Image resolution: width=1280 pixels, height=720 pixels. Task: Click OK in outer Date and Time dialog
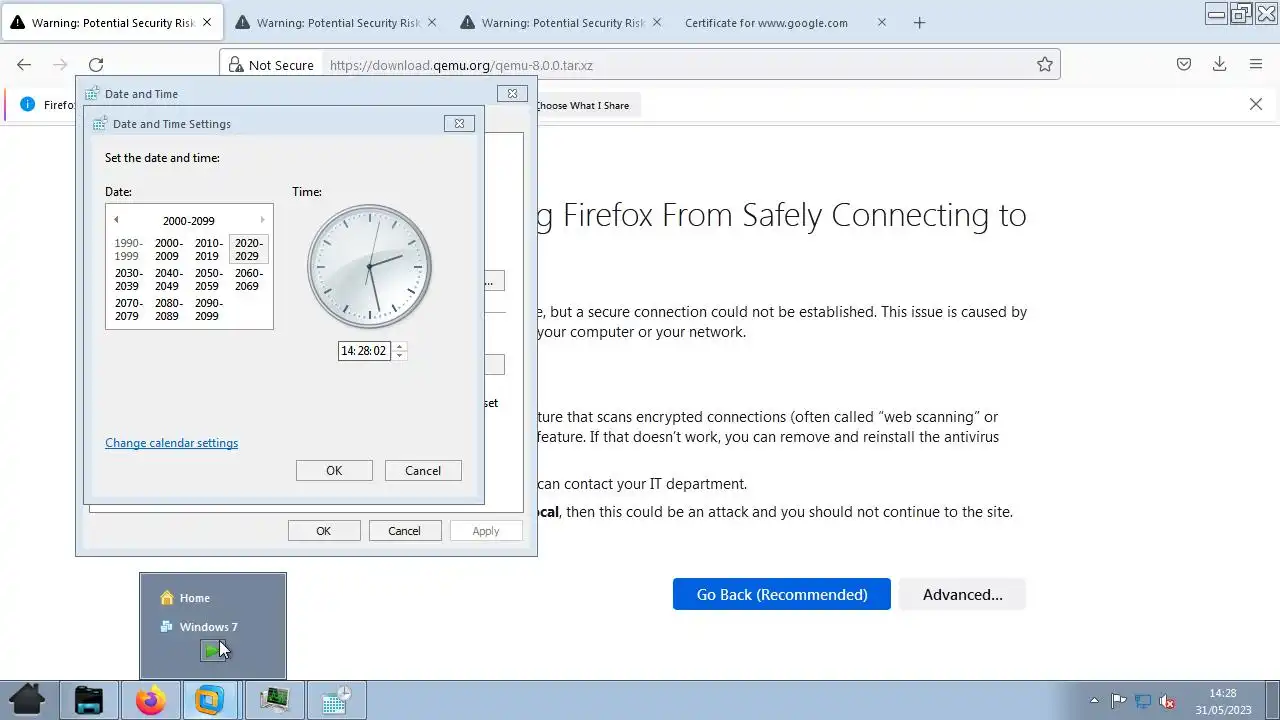click(323, 531)
